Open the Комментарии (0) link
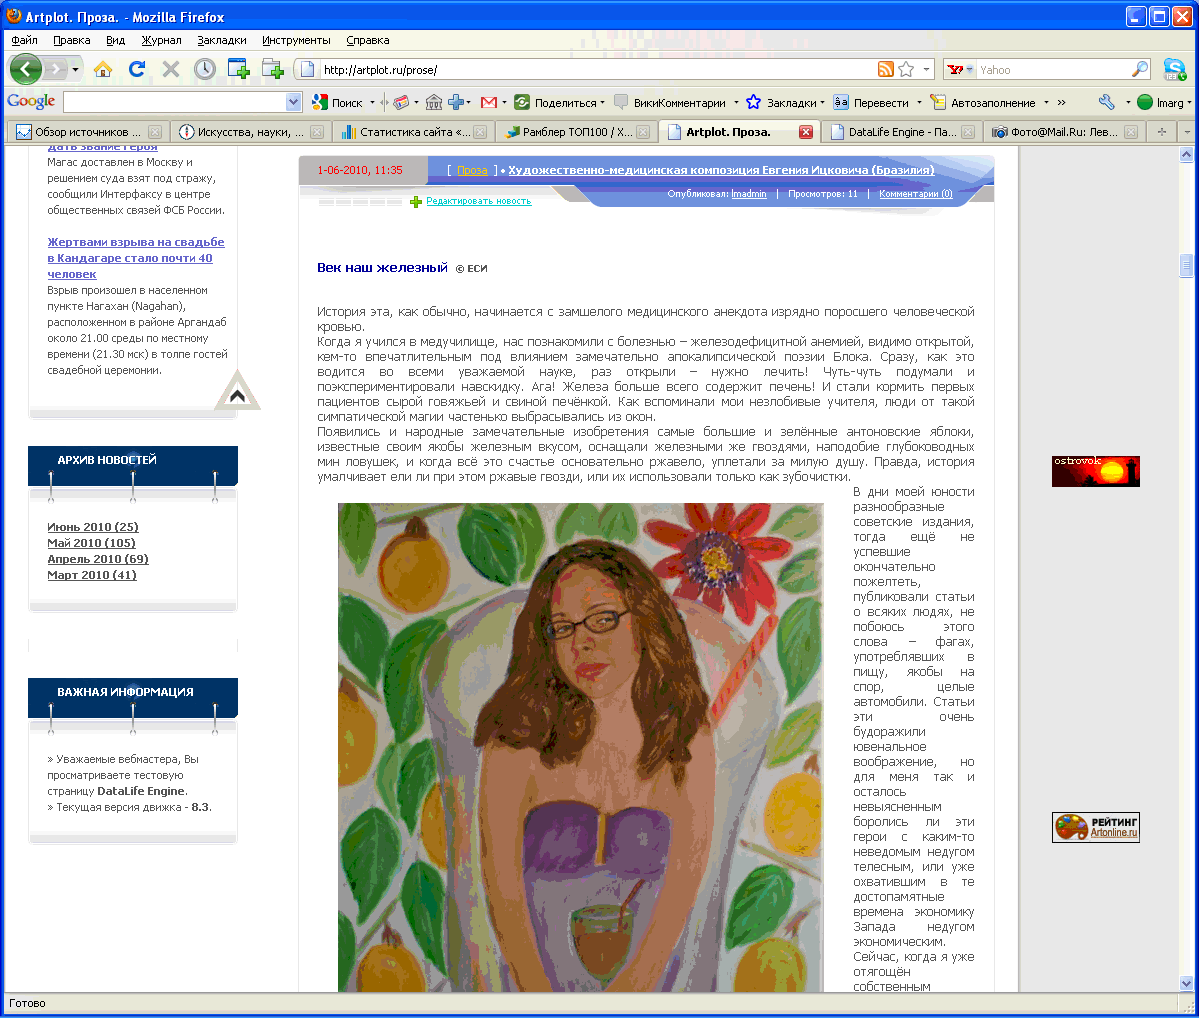 click(x=916, y=194)
